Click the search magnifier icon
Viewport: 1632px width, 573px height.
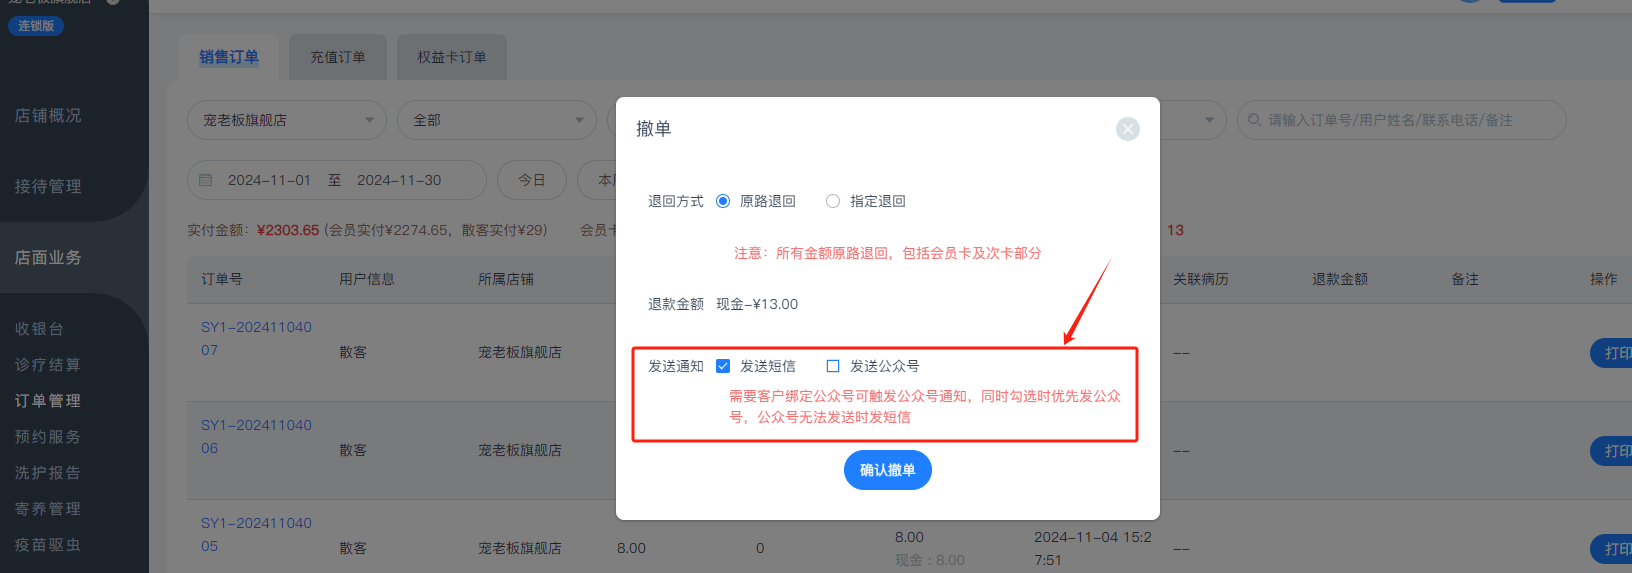(x=1254, y=120)
